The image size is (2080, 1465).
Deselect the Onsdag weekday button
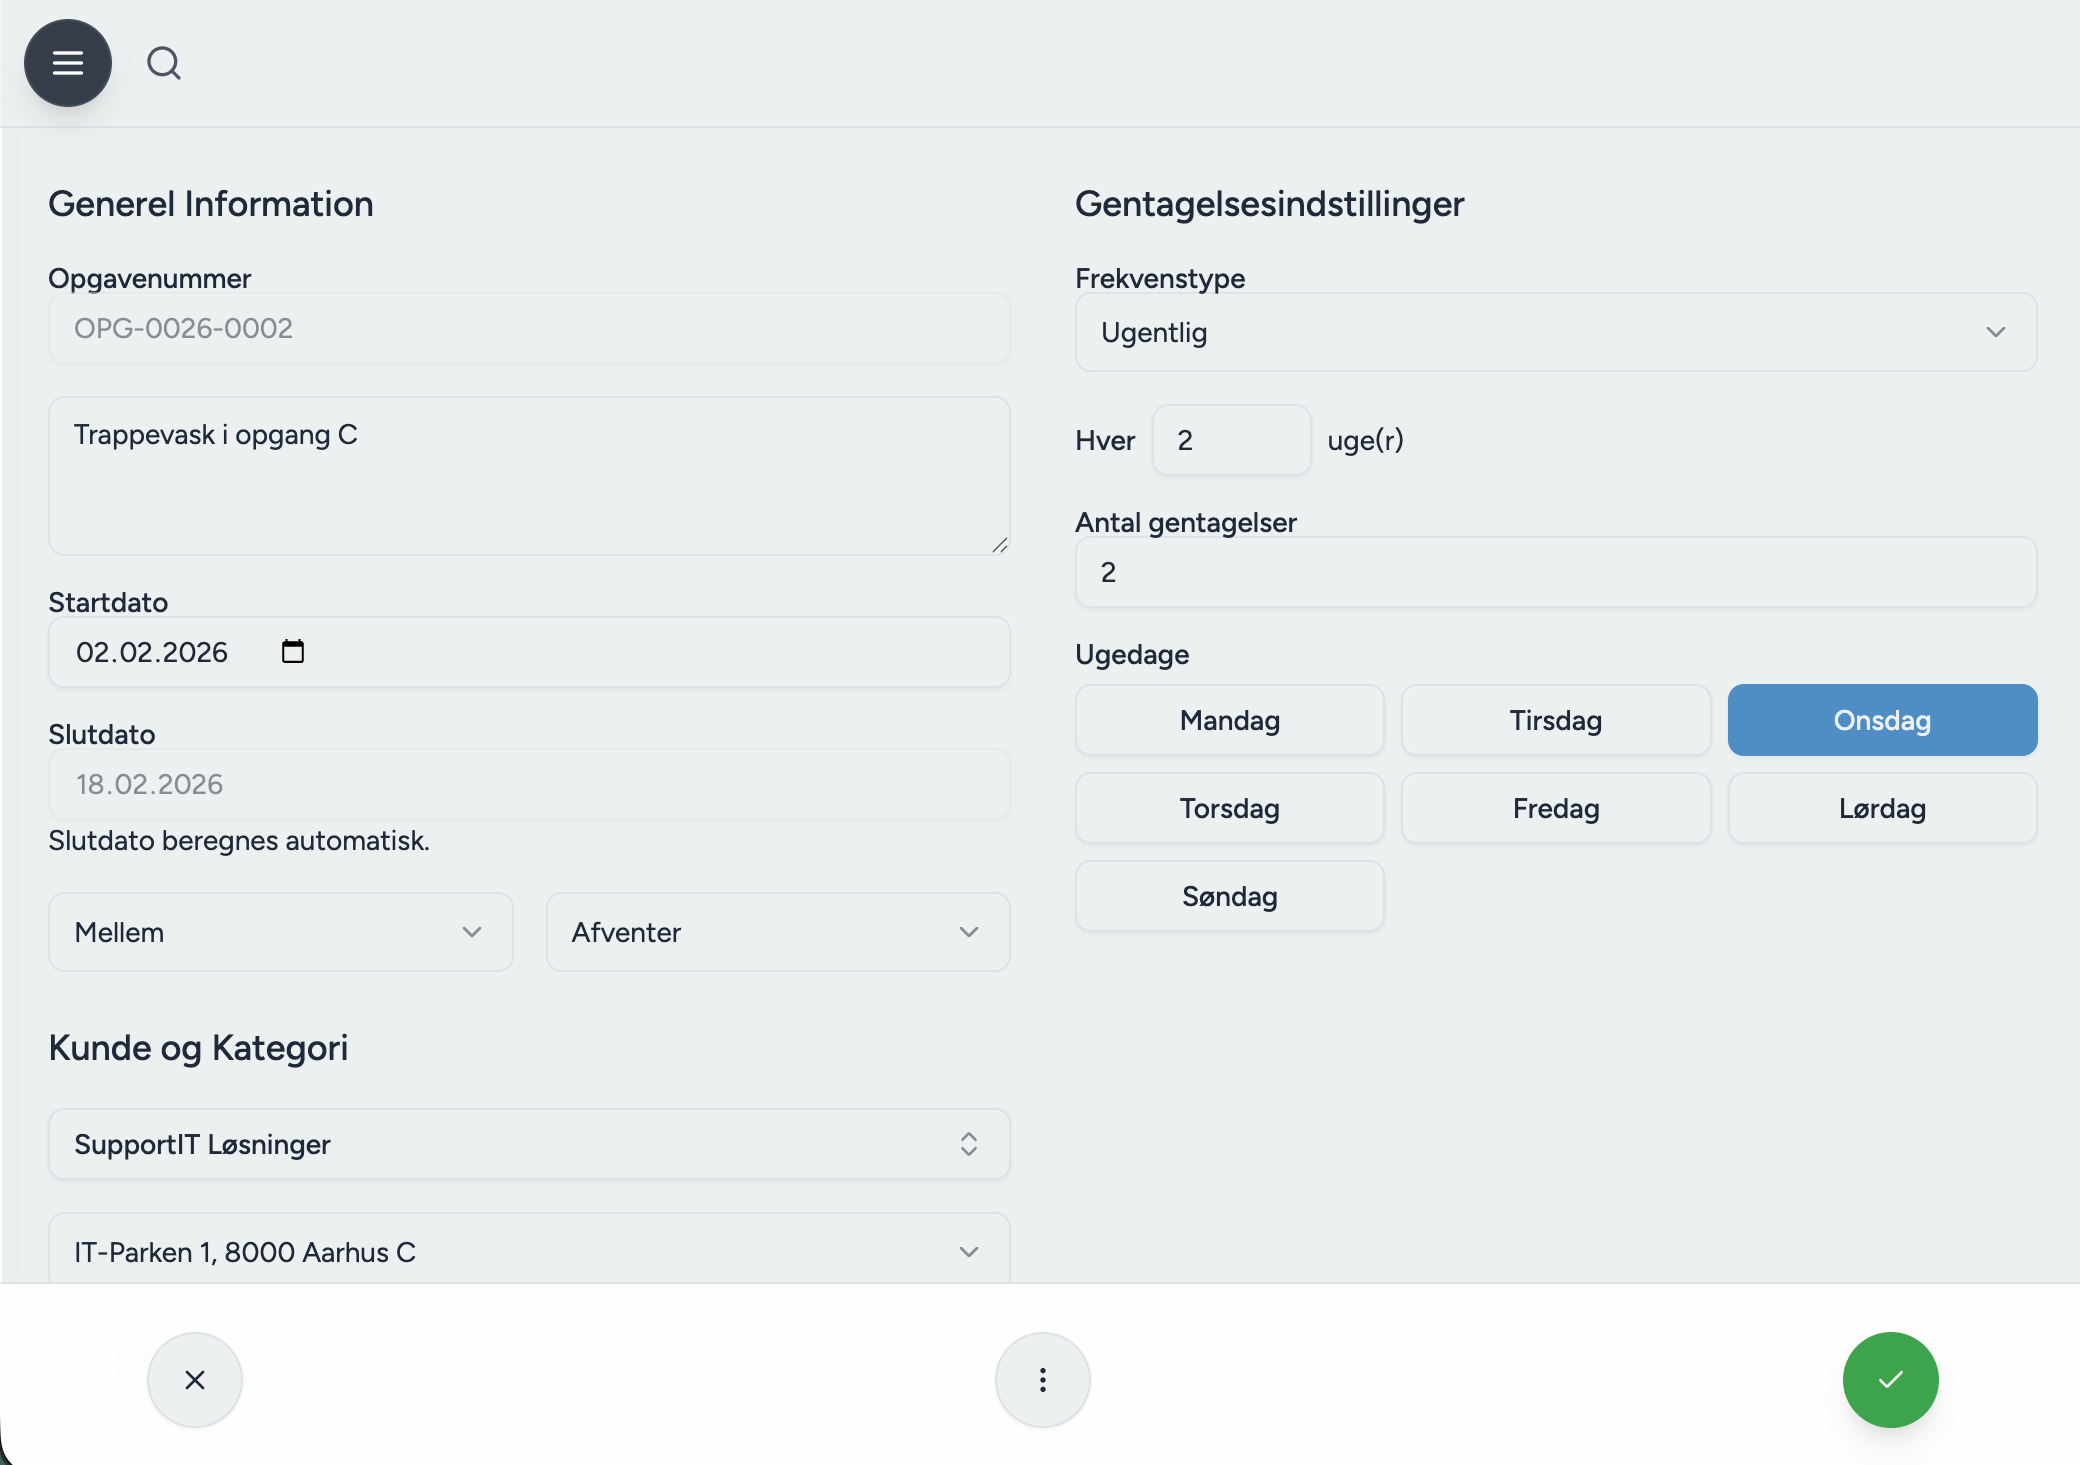tap(1882, 720)
